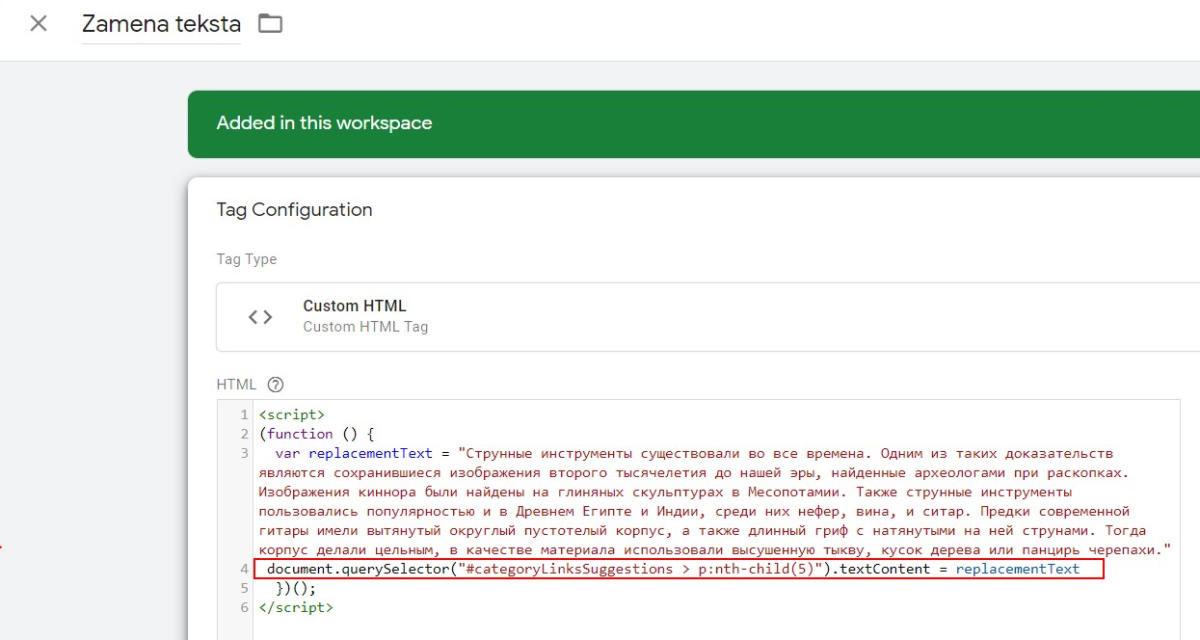Click the HTML field label
1200x640 pixels.
236,384
